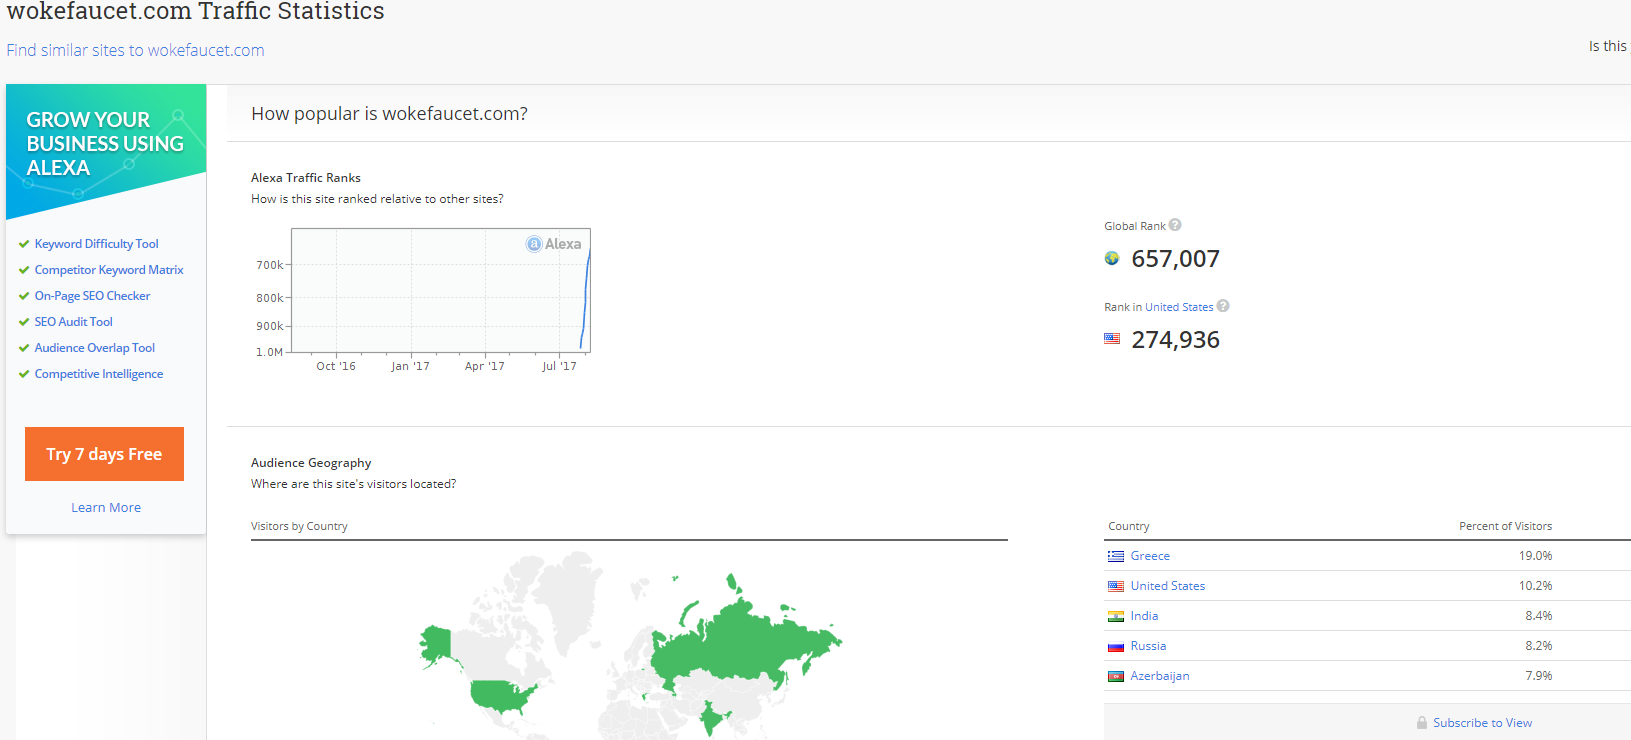
Task: Open India country link
Action: [1144, 616]
